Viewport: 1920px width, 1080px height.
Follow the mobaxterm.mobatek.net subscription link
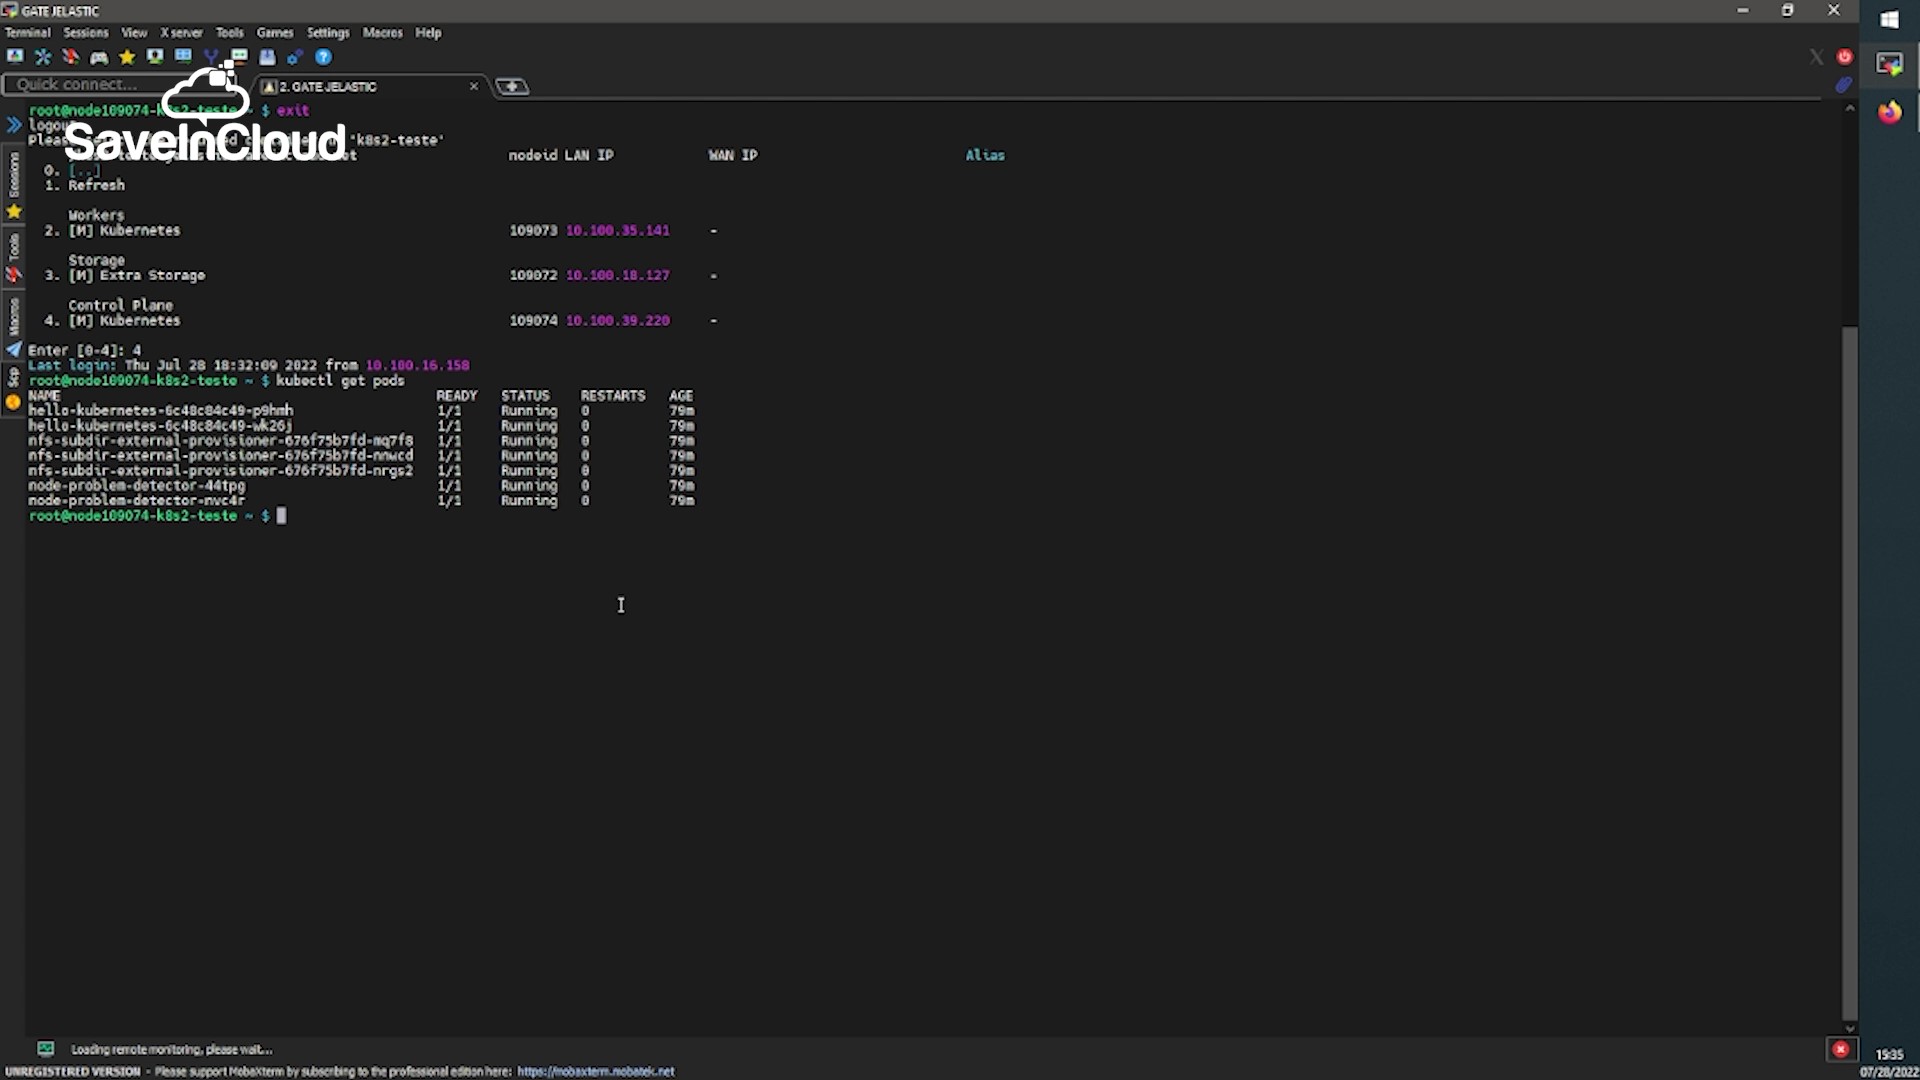click(595, 1070)
